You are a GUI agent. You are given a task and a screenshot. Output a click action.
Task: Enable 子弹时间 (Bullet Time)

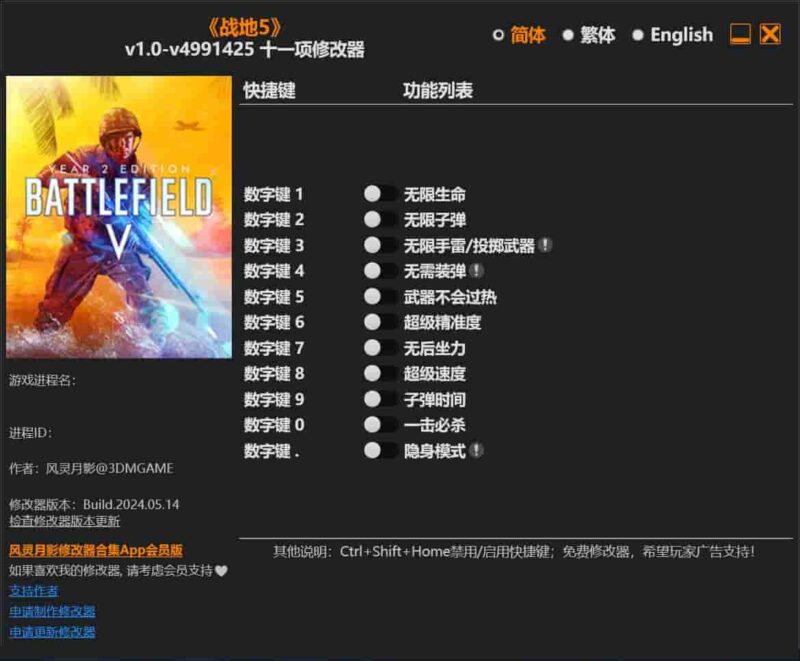[375, 400]
